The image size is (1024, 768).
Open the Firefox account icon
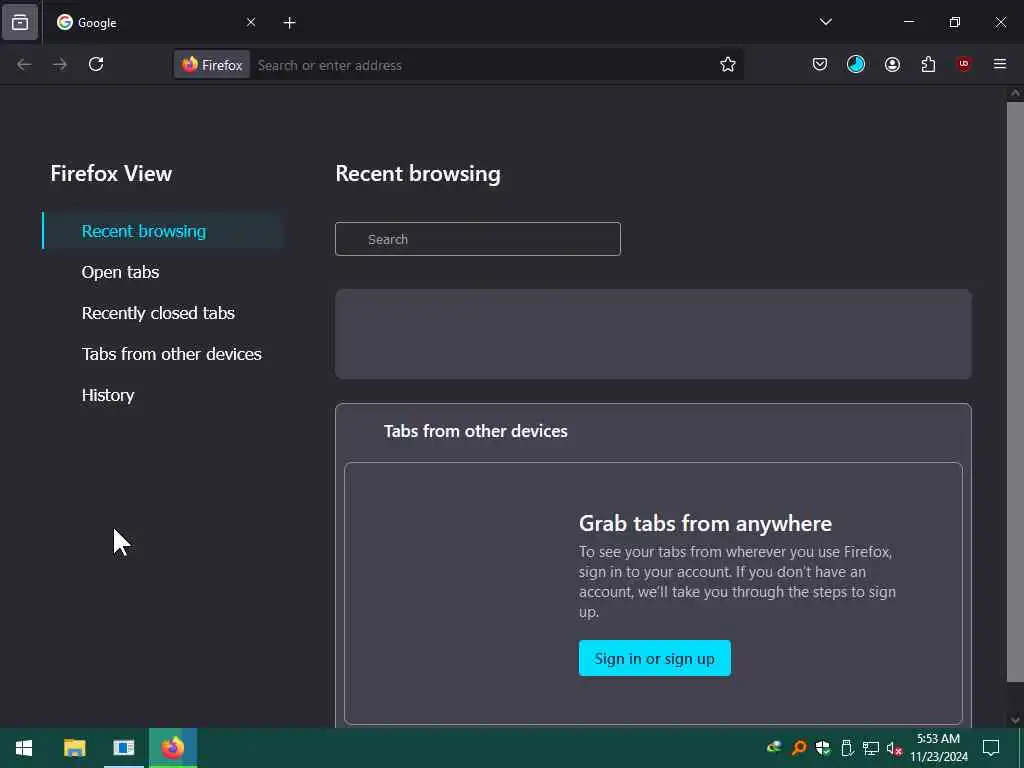[892, 64]
